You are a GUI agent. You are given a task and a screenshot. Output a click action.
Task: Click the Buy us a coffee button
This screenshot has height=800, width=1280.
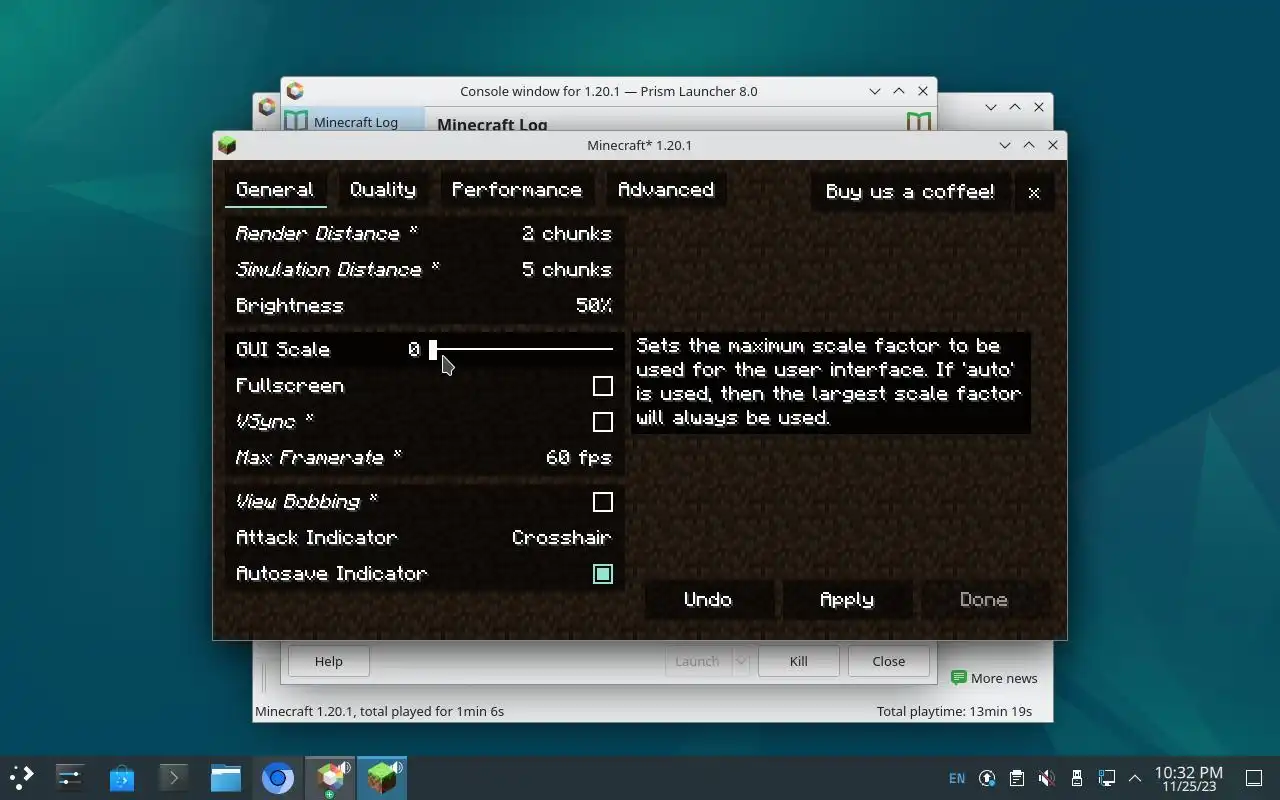click(910, 192)
